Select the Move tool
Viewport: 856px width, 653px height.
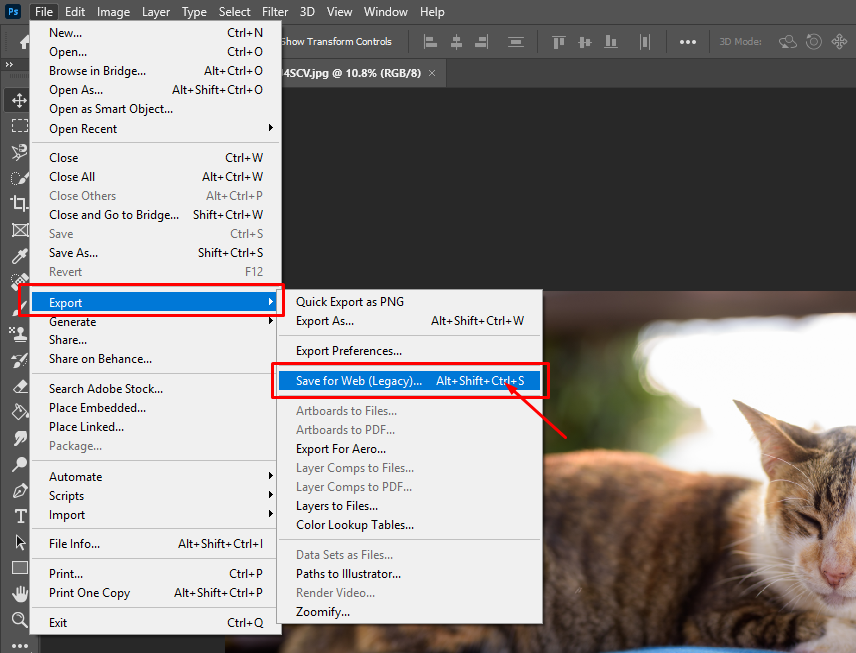(x=19, y=100)
